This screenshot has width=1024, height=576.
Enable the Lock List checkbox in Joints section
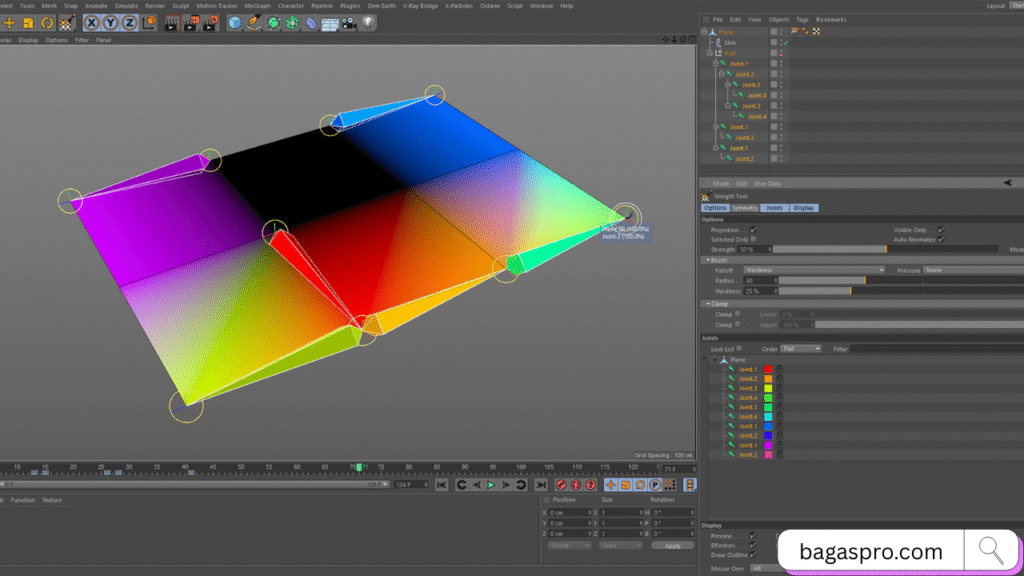pyautogui.click(x=740, y=349)
